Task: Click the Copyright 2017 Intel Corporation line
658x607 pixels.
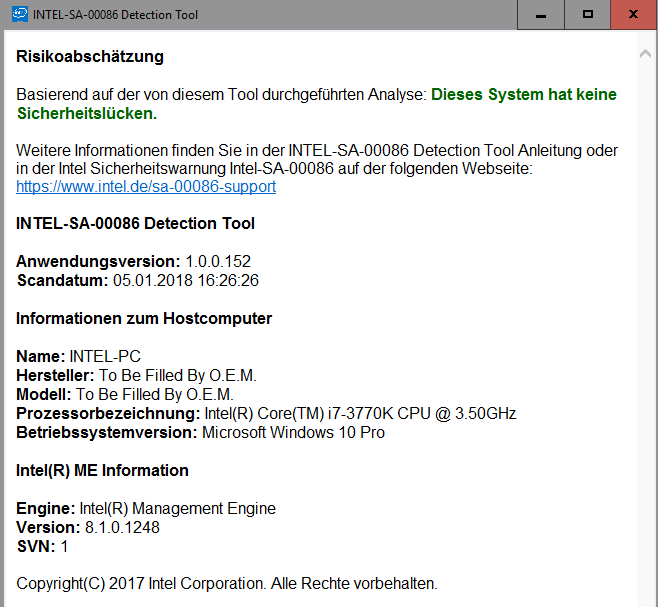Action: pyautogui.click(x=227, y=584)
